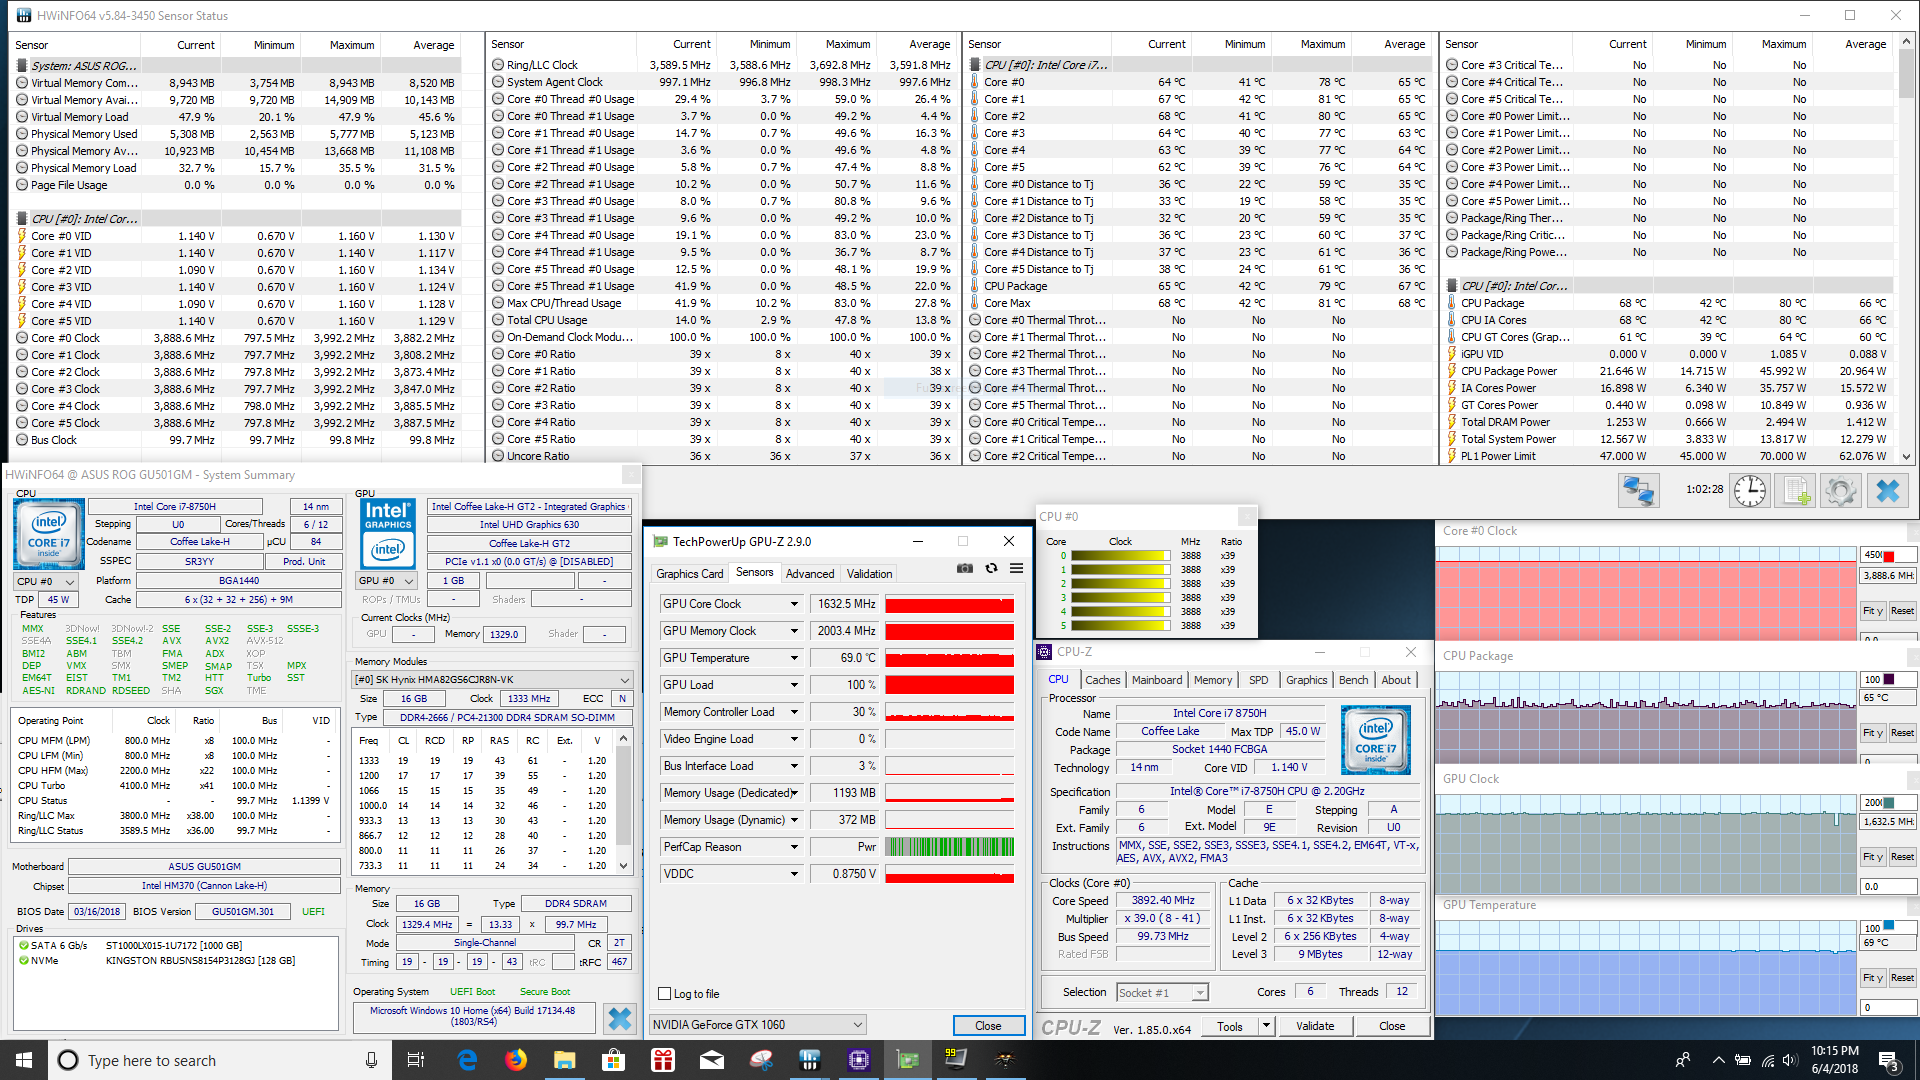Open the GPU-Z hamburger menu
This screenshot has width=1920, height=1080.
pos(1016,568)
